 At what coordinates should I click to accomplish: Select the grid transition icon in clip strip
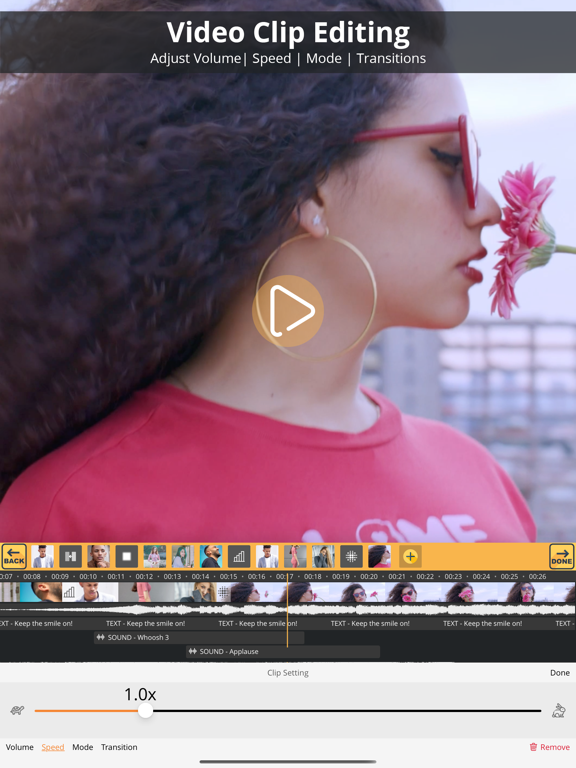point(351,556)
